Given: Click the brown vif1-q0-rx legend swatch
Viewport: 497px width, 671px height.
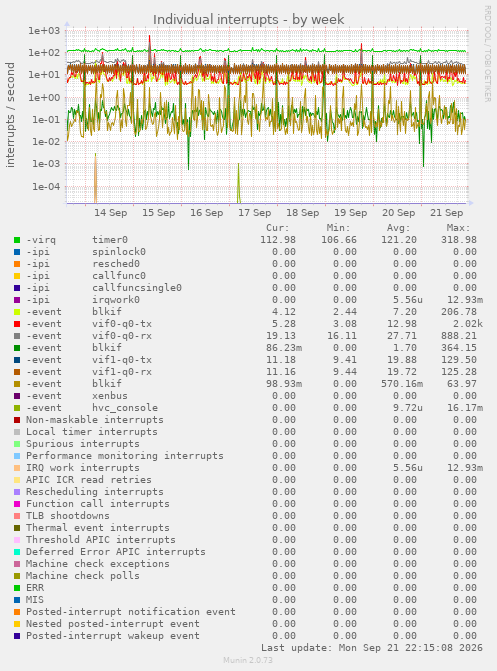Looking at the screenshot, I should click(17, 372).
